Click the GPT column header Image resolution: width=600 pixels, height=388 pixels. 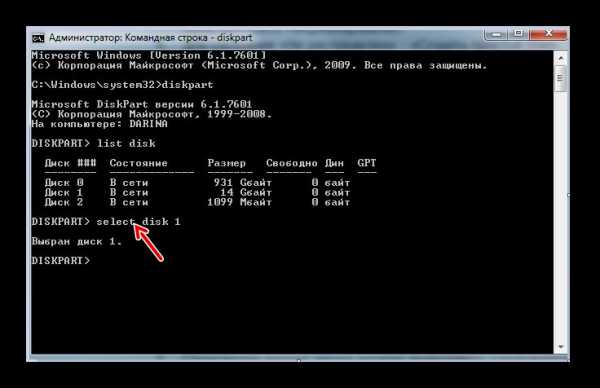click(367, 163)
